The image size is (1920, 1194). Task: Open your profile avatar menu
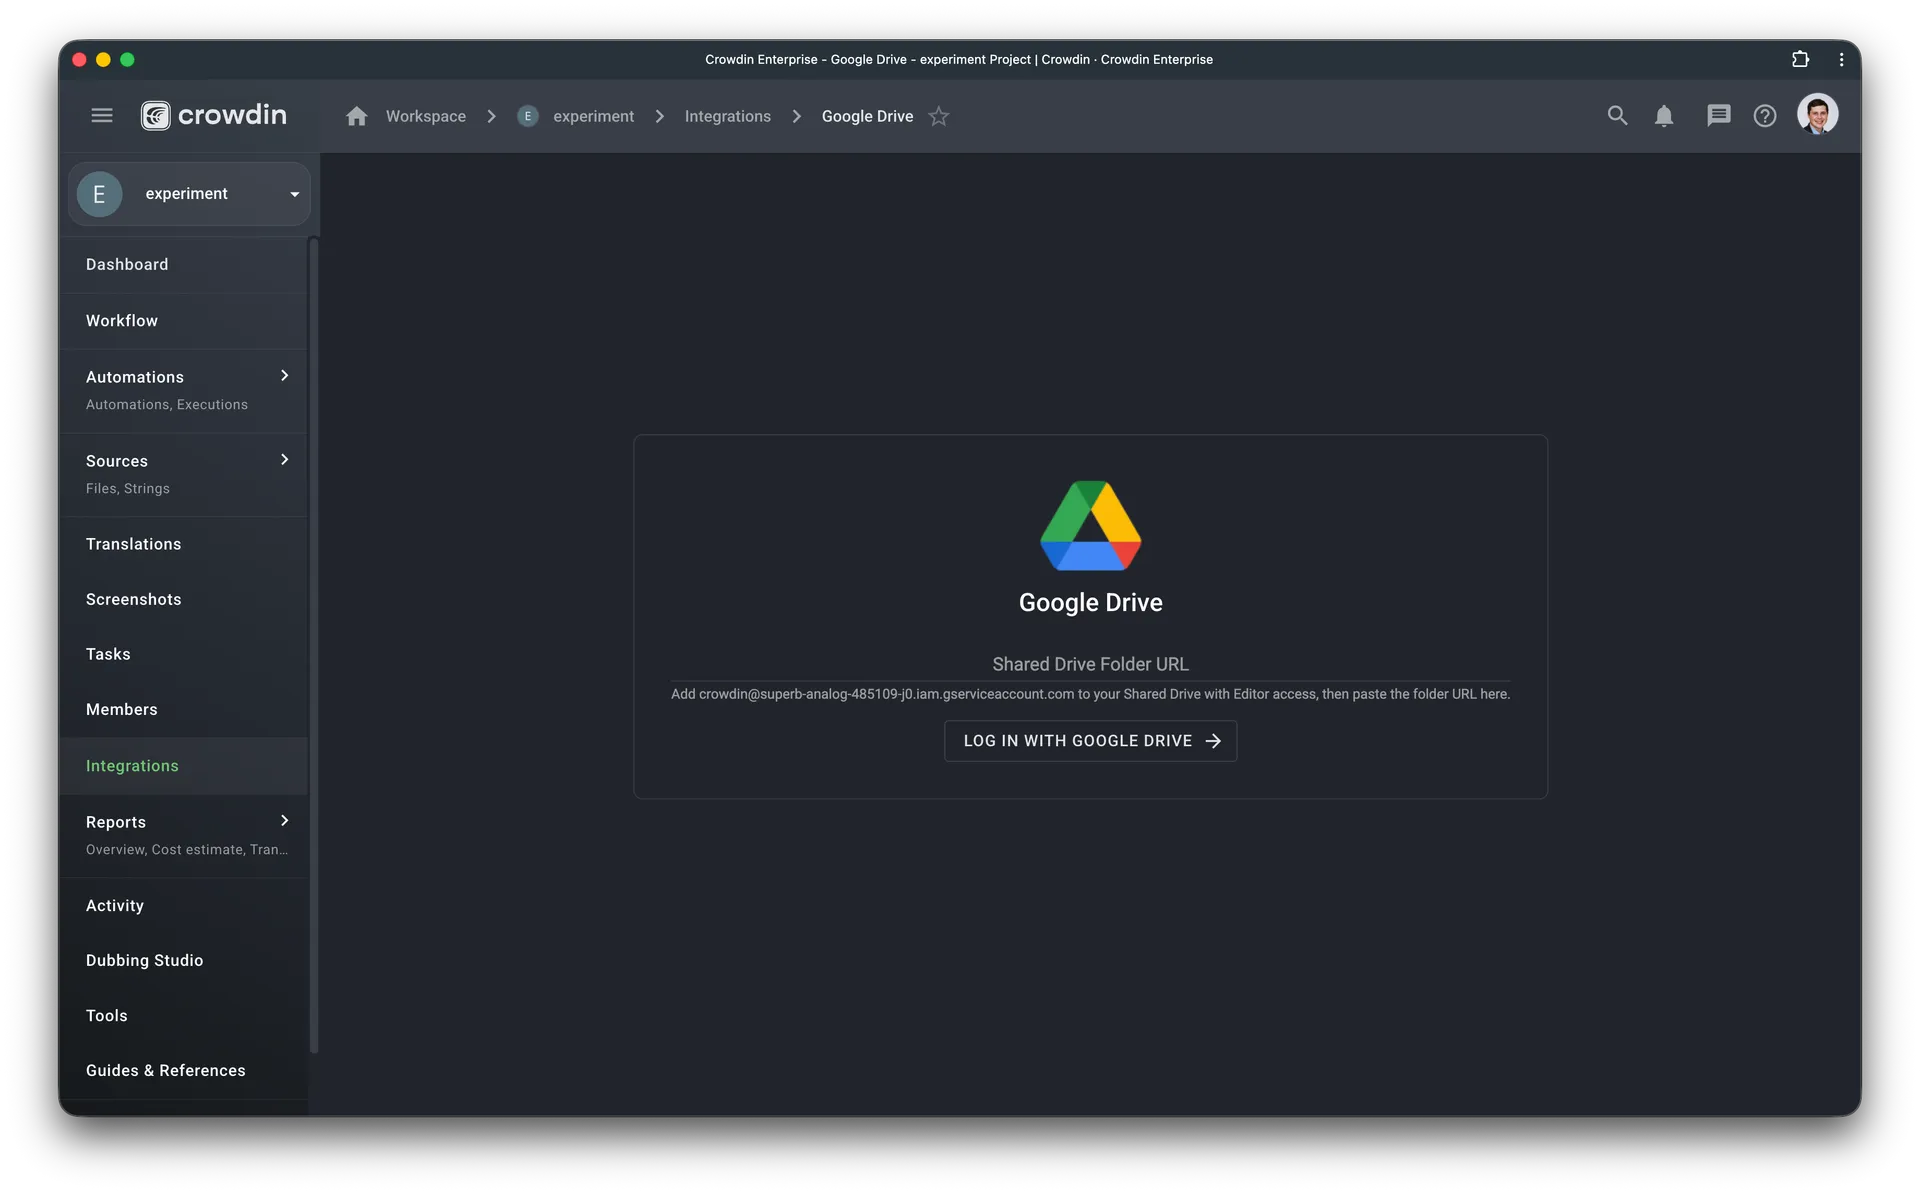(1818, 114)
